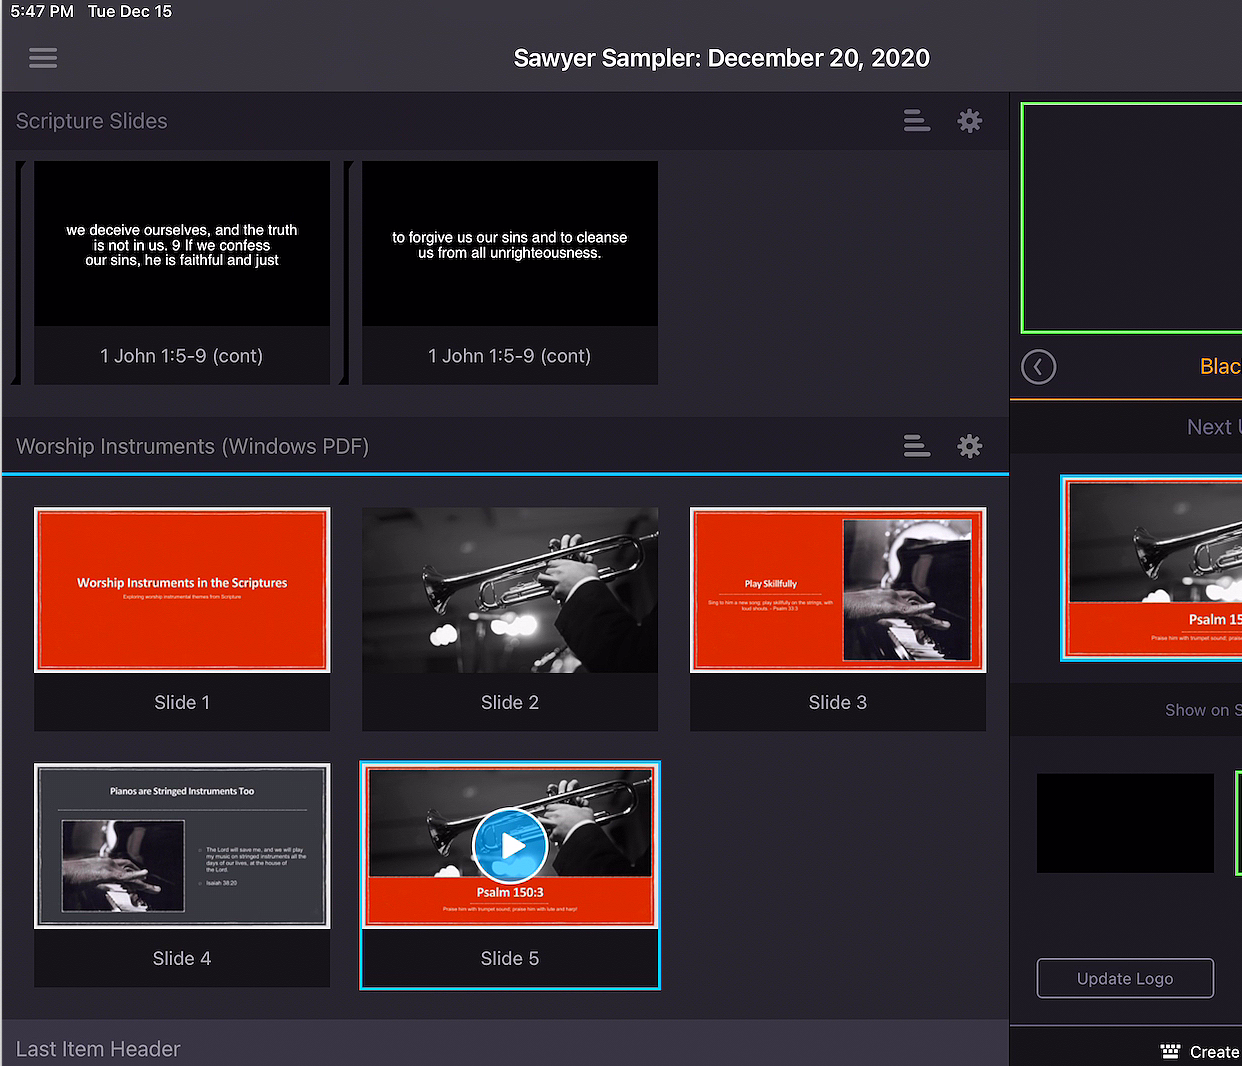Screen dimensions: 1242x1066
Task: Open Worship Instruments gear settings
Action: (x=970, y=446)
